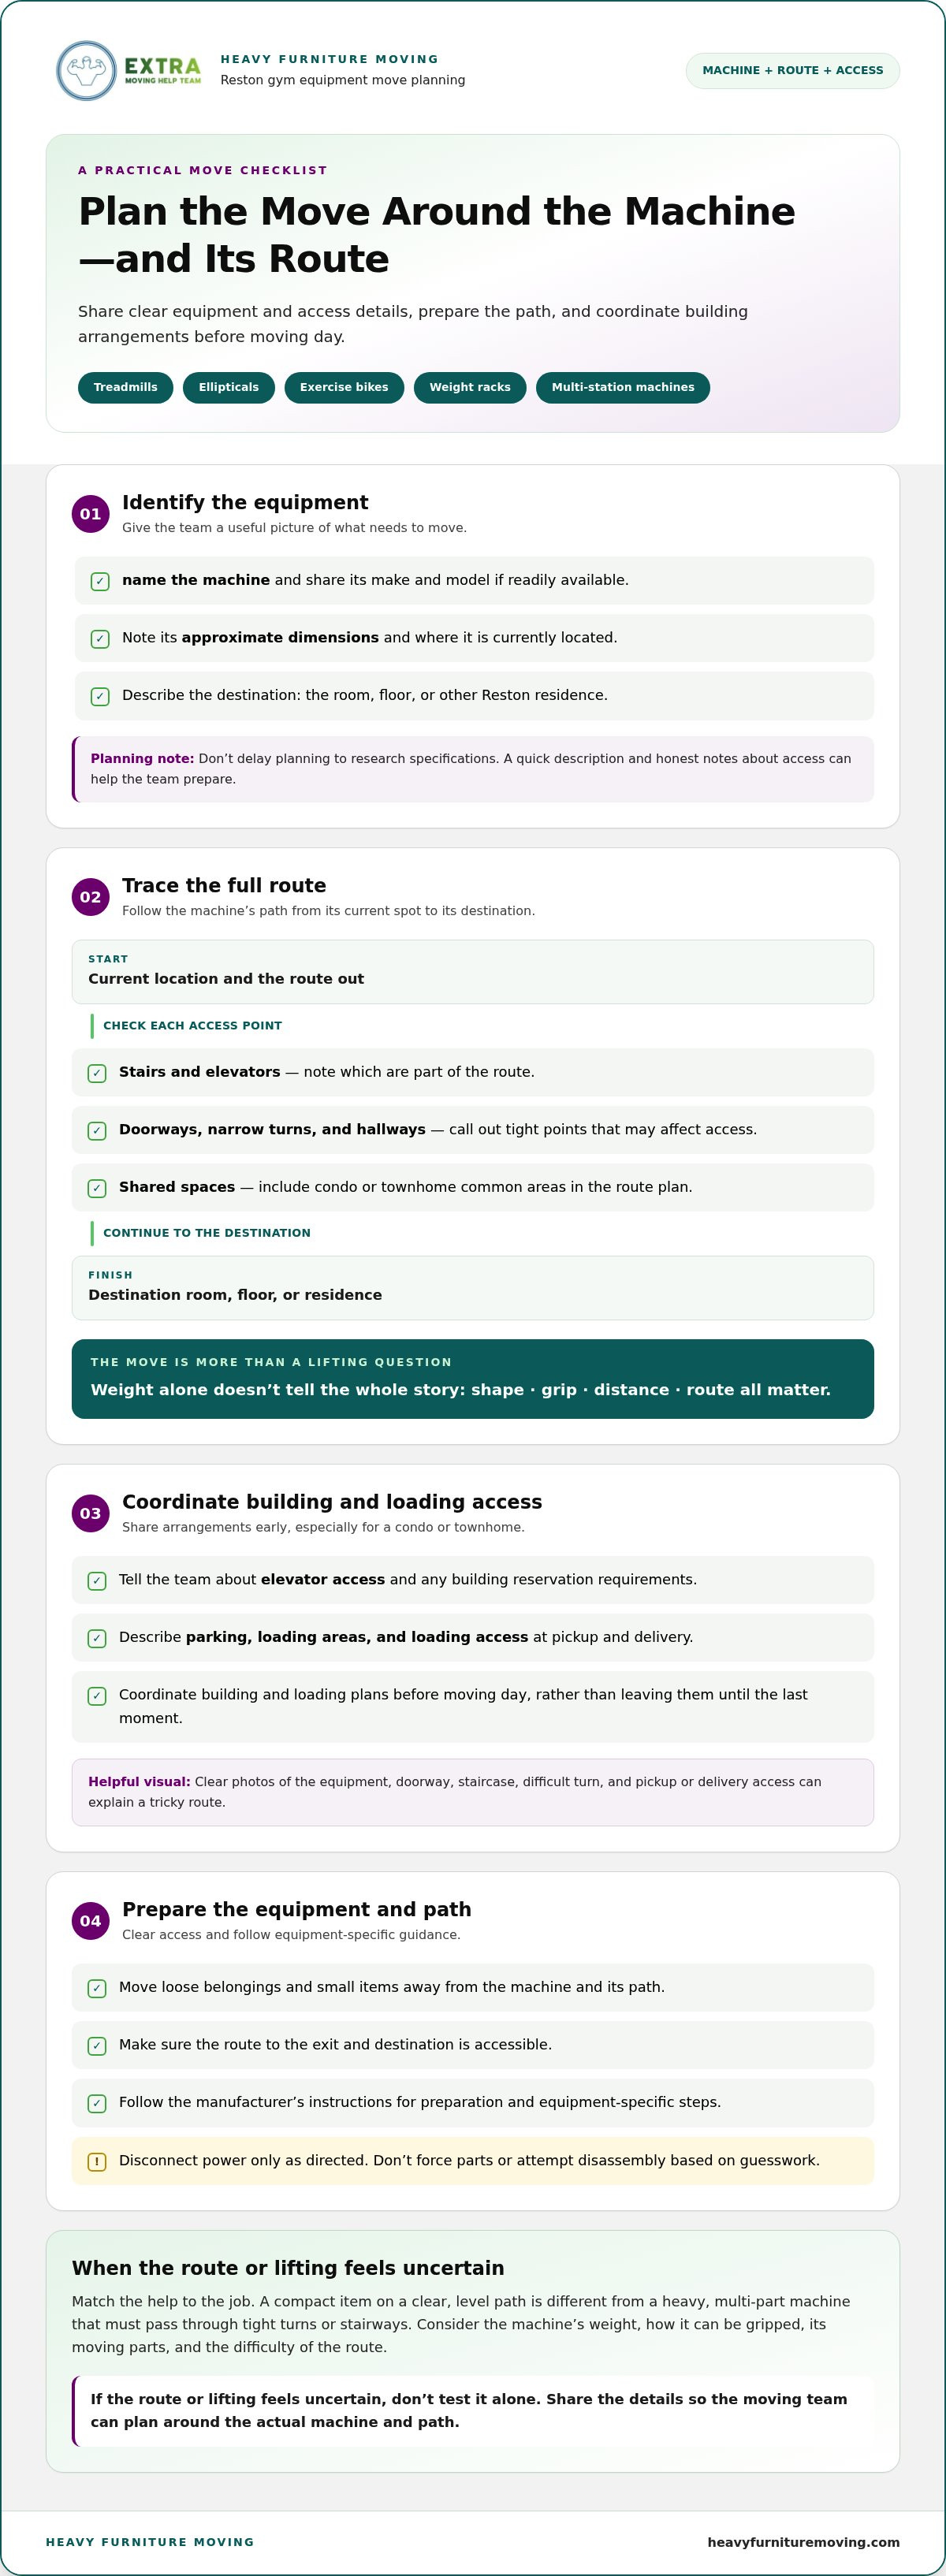
Task: Select the Weight racks tag
Action: [x=470, y=387]
